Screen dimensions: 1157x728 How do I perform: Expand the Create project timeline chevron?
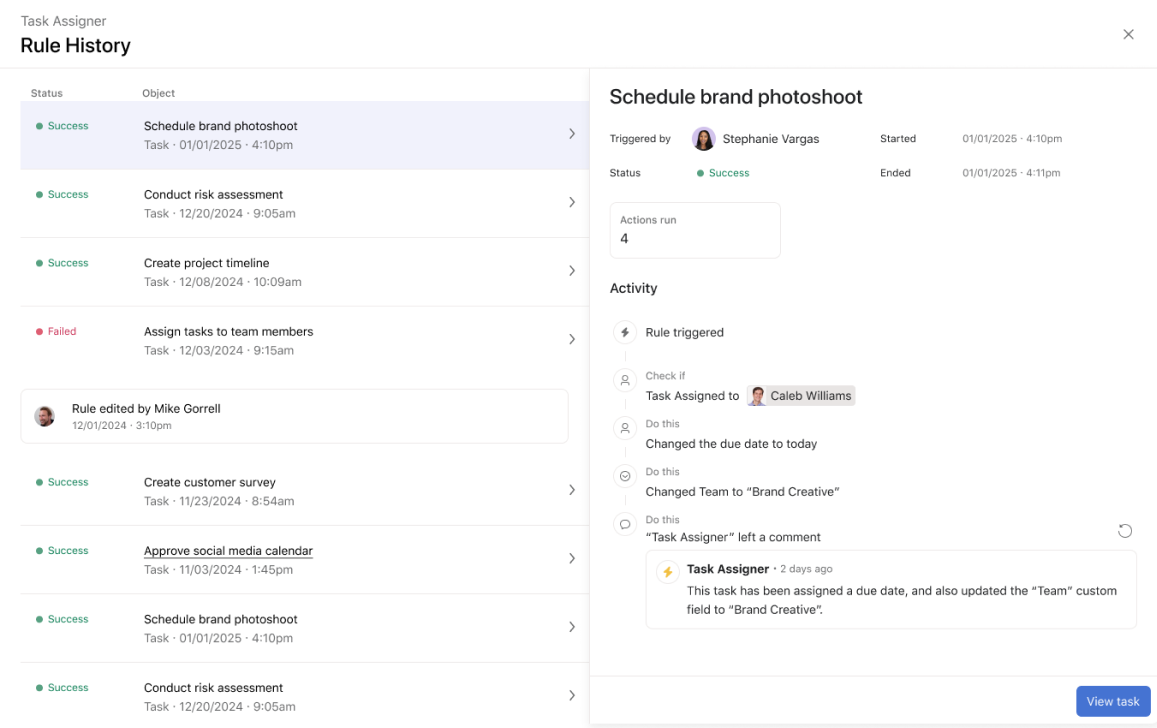[x=572, y=271]
